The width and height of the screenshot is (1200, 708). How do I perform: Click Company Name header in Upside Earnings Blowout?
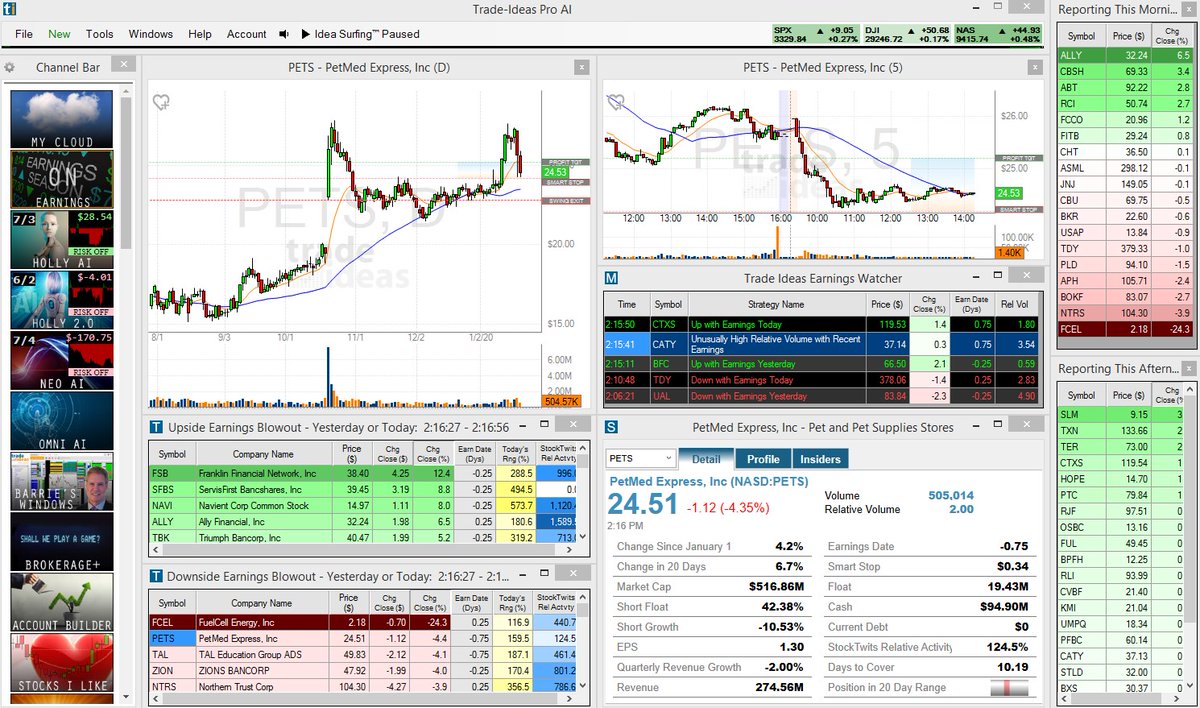264,454
